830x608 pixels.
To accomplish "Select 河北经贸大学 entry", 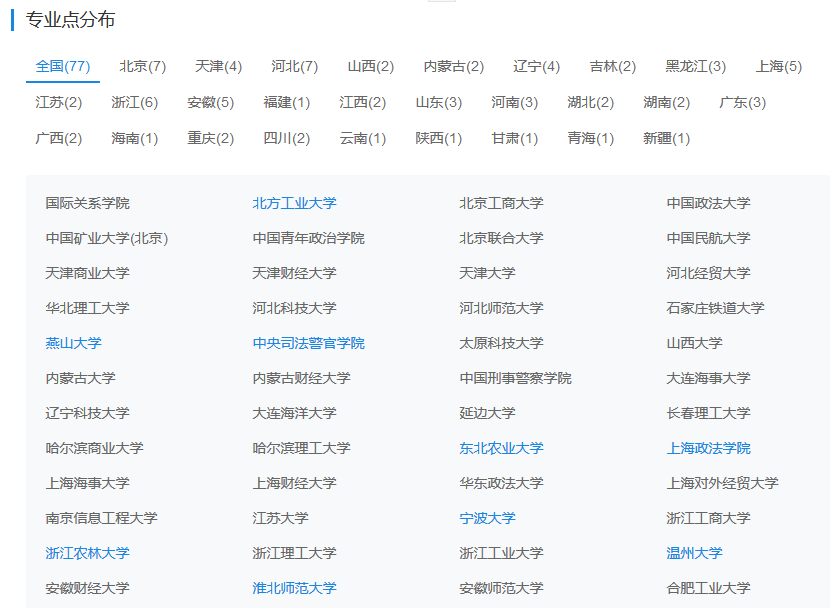I will point(708,273).
